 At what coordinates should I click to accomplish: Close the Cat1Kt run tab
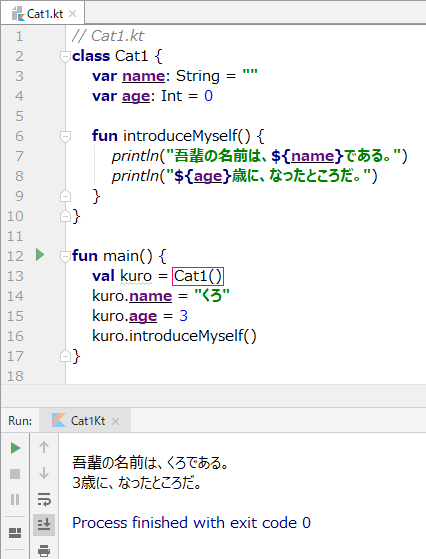(115, 422)
